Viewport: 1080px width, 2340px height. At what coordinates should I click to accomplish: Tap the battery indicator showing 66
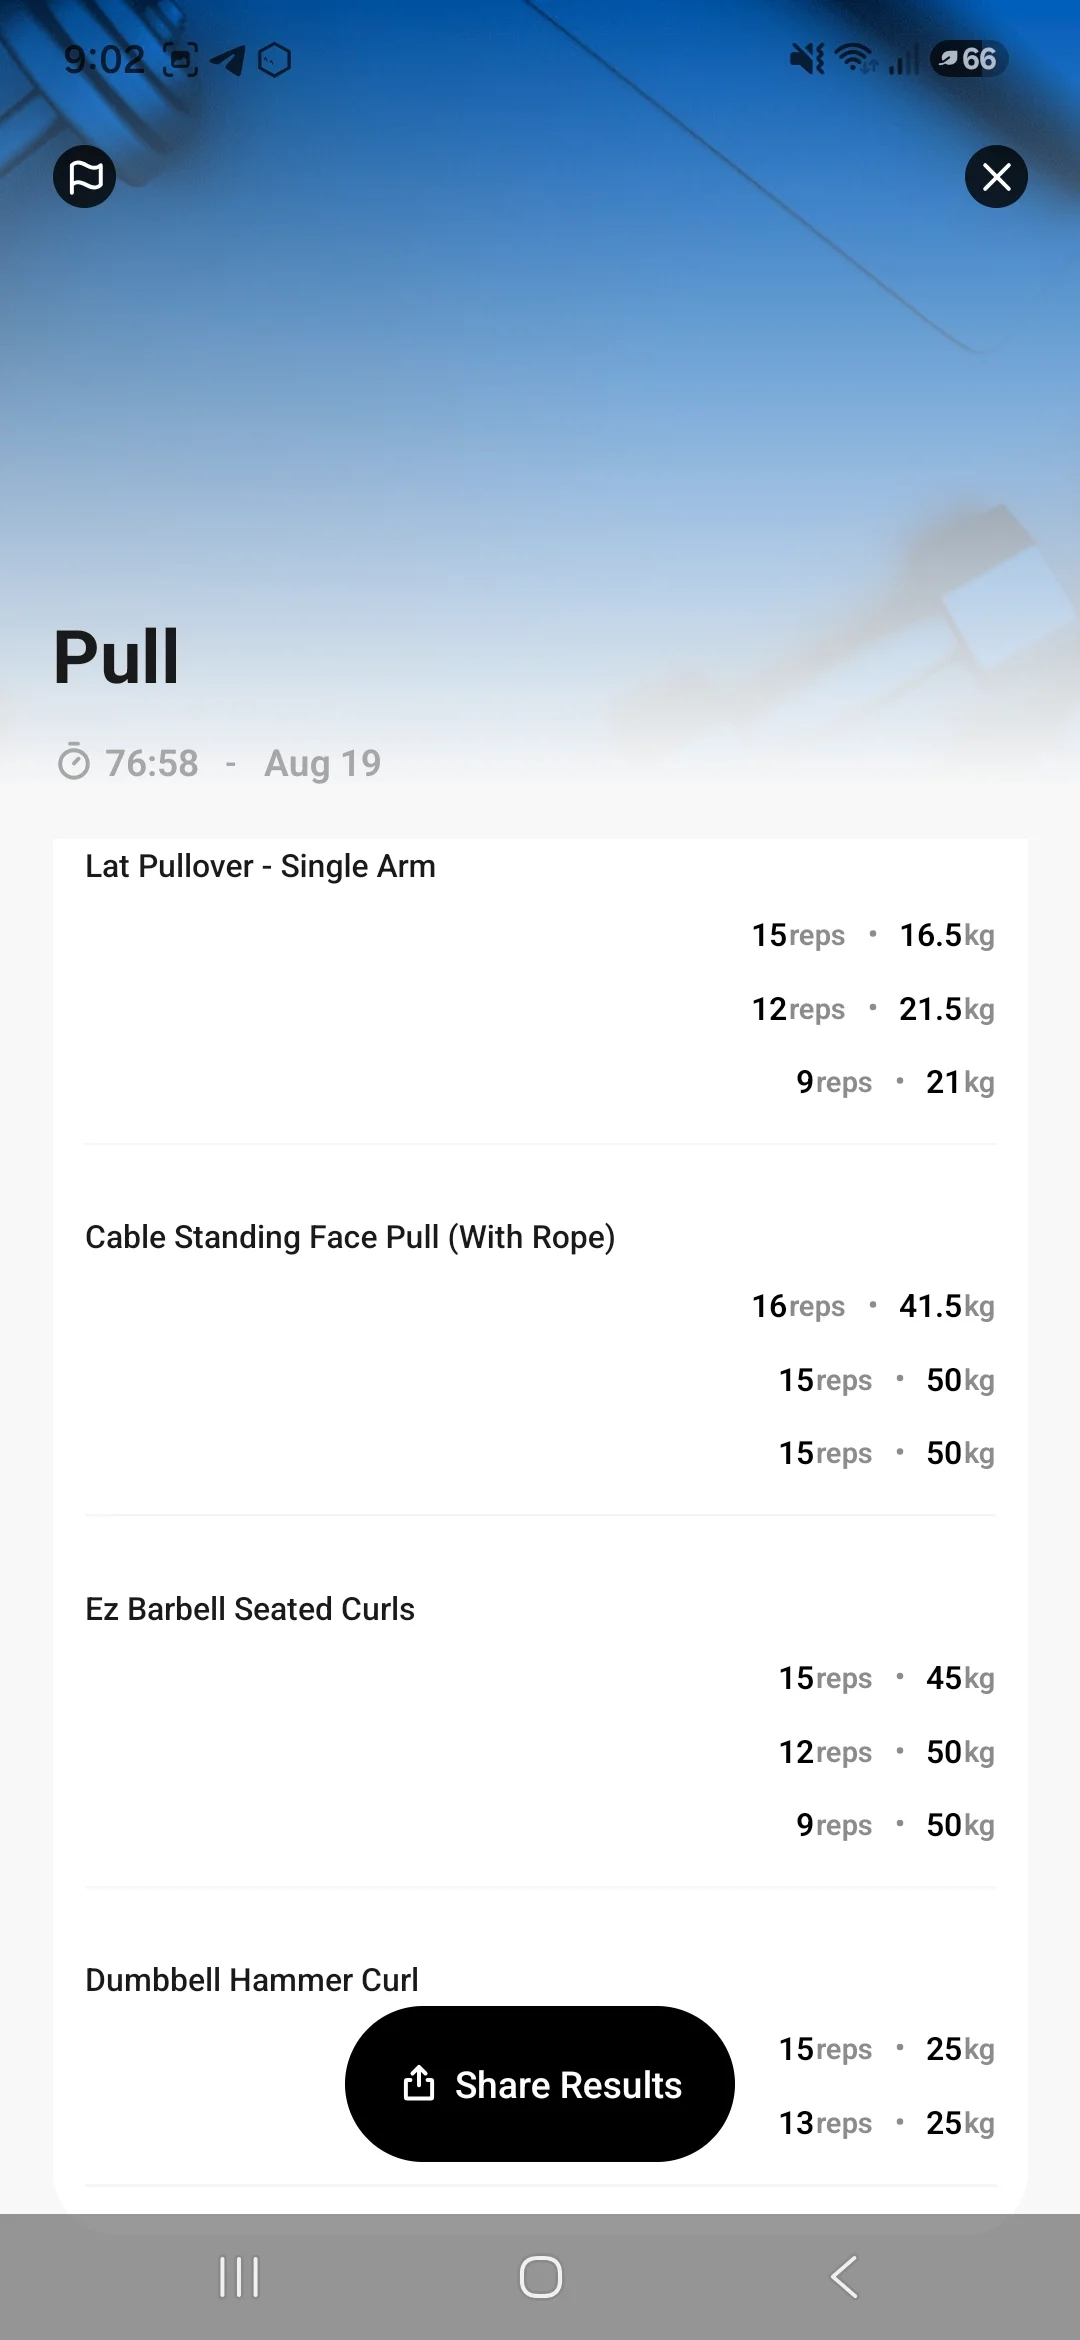pyautogui.click(x=969, y=59)
